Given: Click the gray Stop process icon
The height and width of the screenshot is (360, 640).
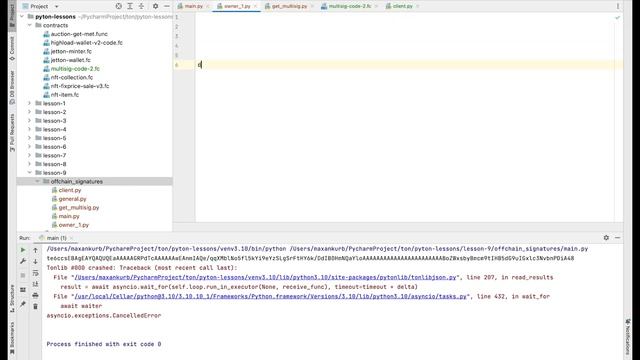Looking at the screenshot, I should tap(23, 276).
